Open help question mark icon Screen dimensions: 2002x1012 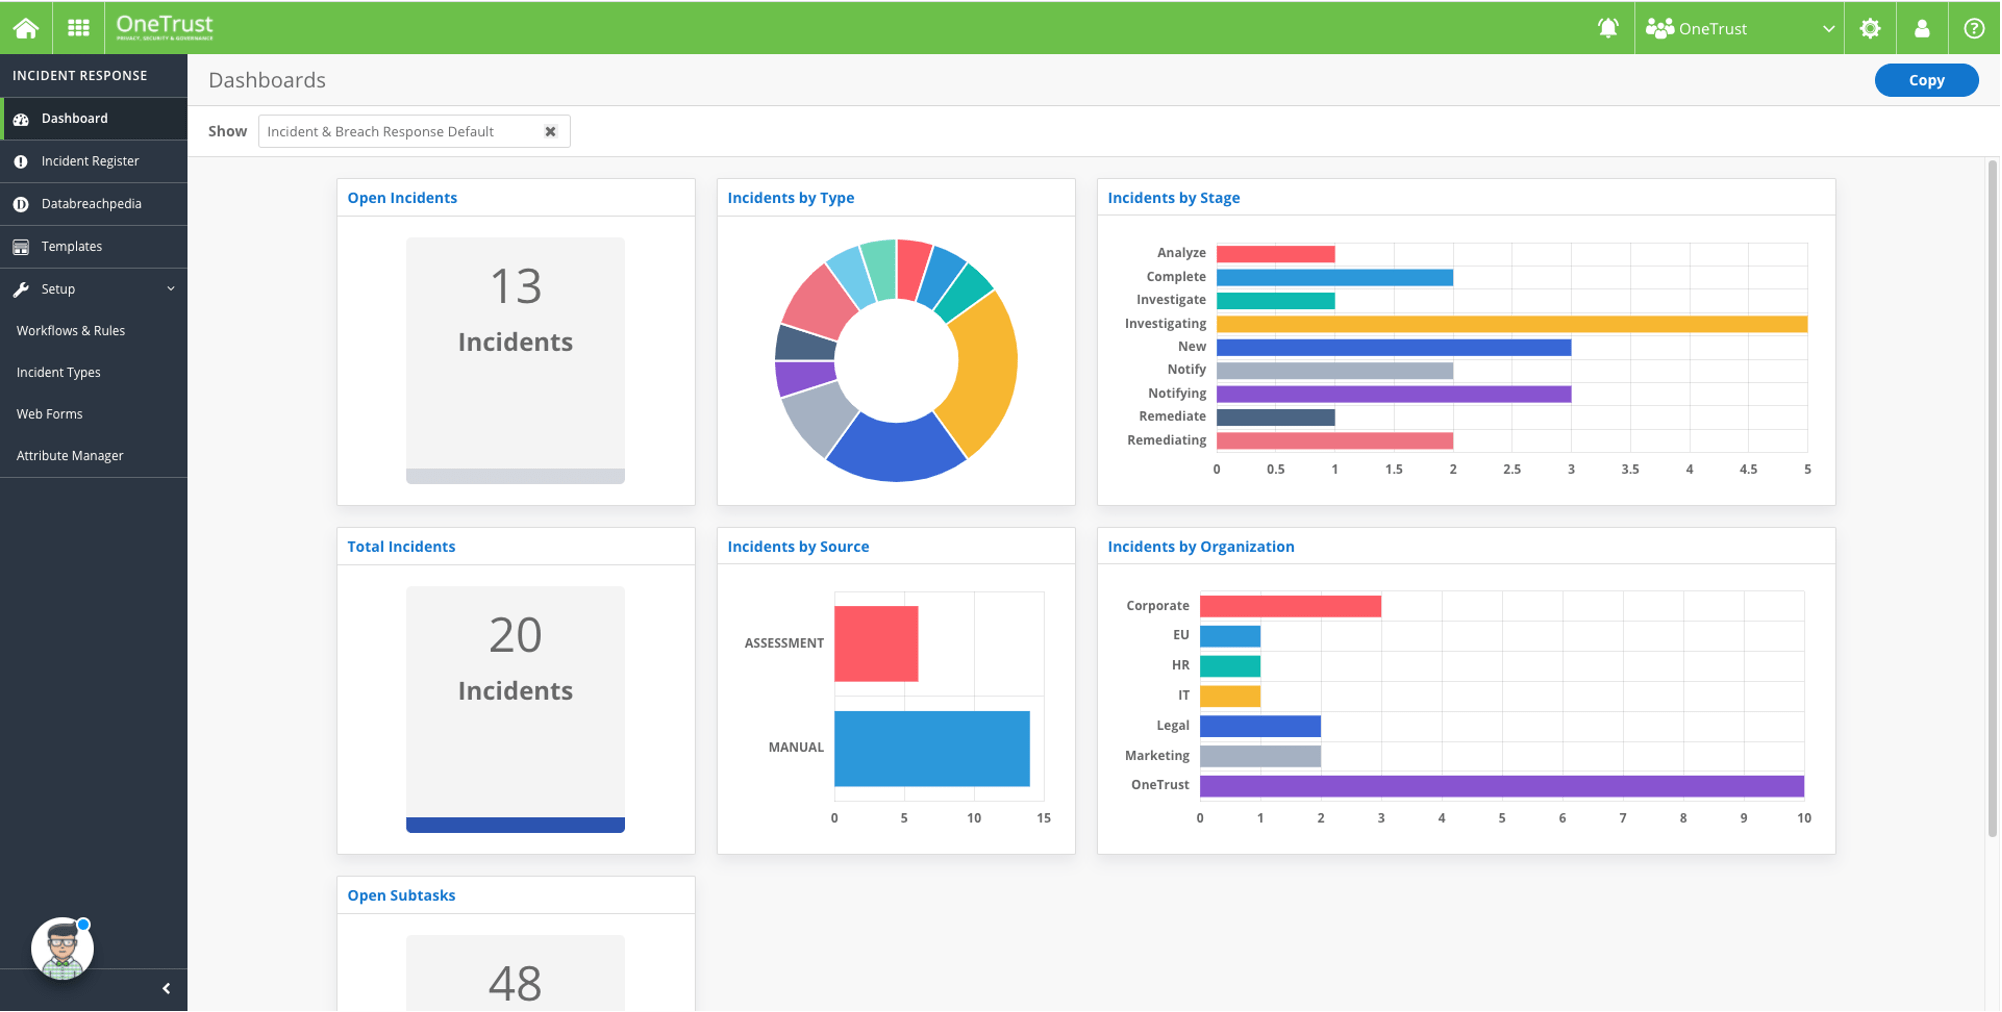click(1974, 28)
